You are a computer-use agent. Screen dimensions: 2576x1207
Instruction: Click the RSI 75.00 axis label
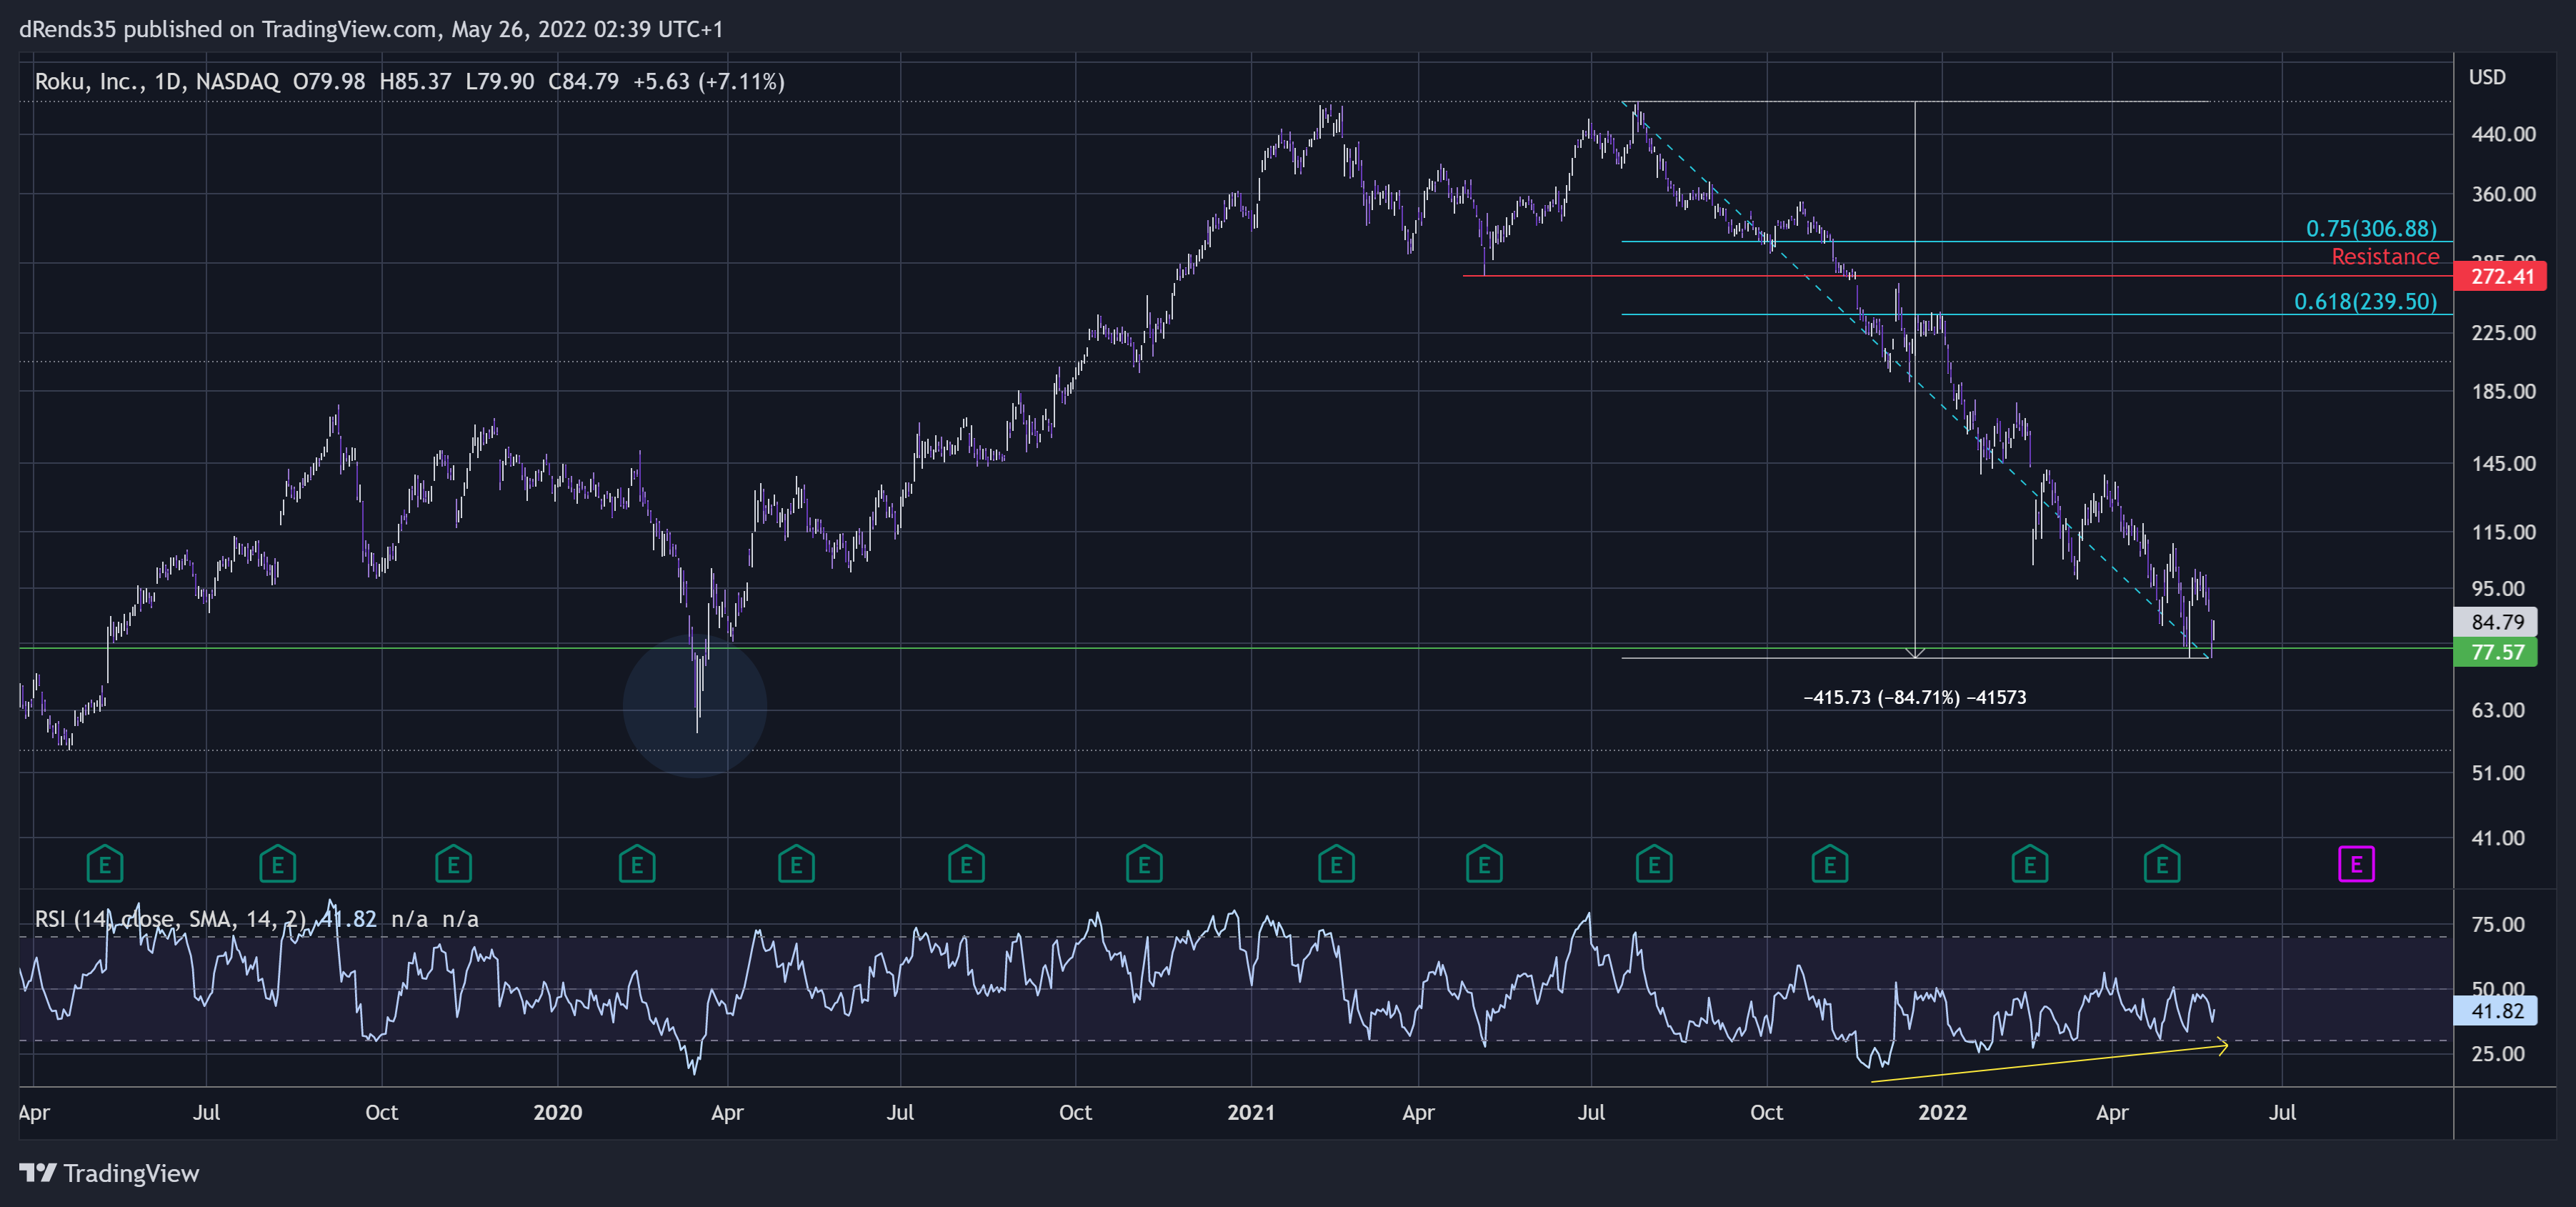click(x=2498, y=924)
